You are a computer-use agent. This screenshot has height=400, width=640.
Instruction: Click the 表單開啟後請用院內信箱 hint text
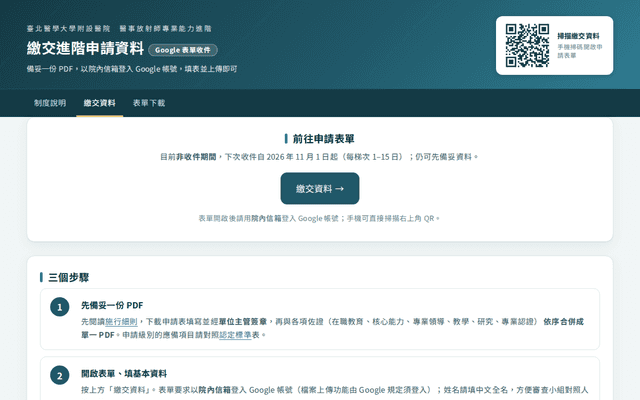click(x=320, y=218)
